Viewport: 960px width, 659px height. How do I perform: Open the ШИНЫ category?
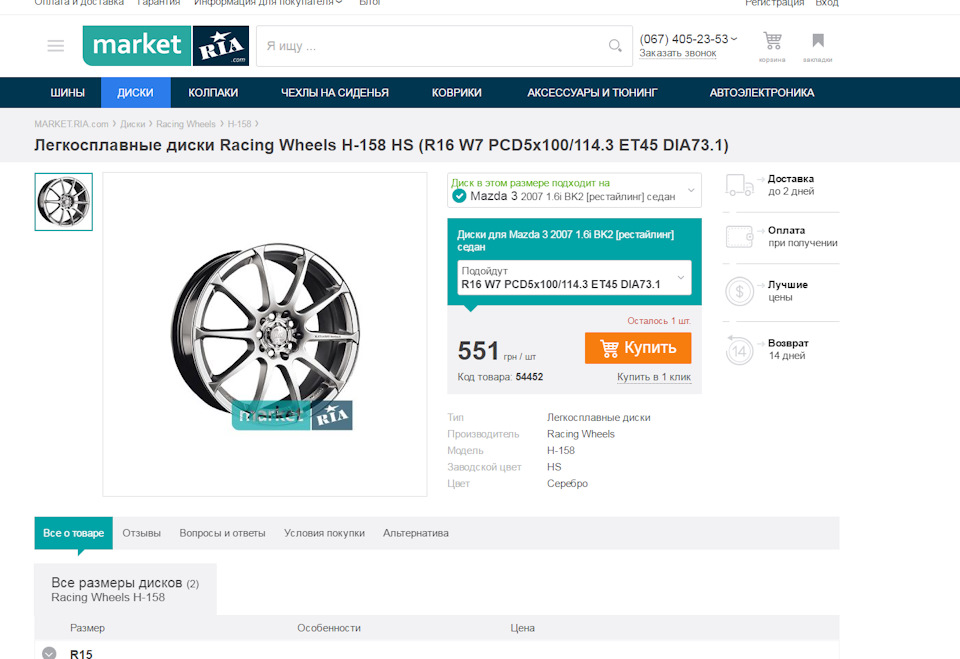click(67, 92)
